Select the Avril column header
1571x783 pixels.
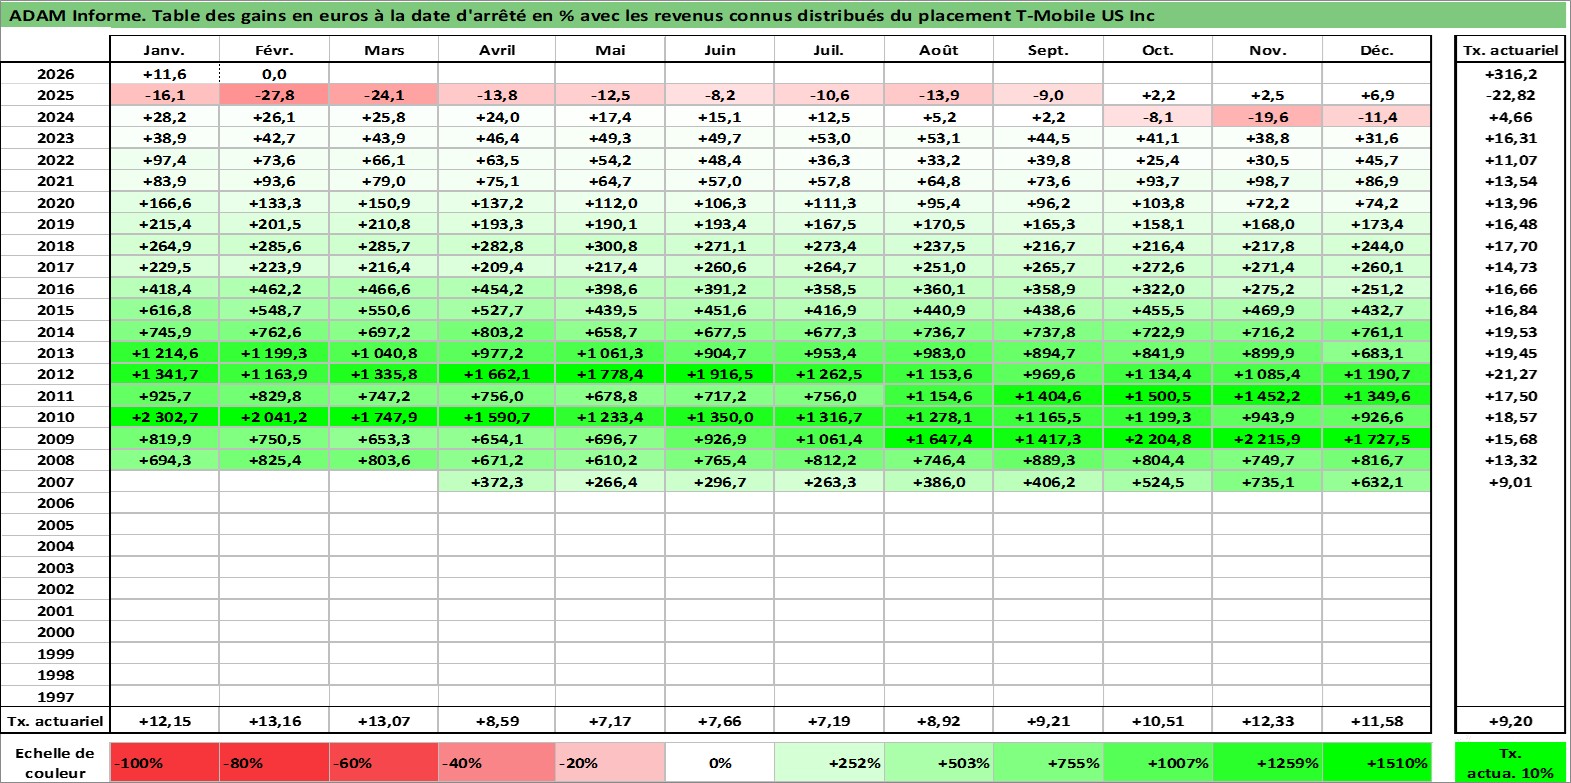pos(497,50)
